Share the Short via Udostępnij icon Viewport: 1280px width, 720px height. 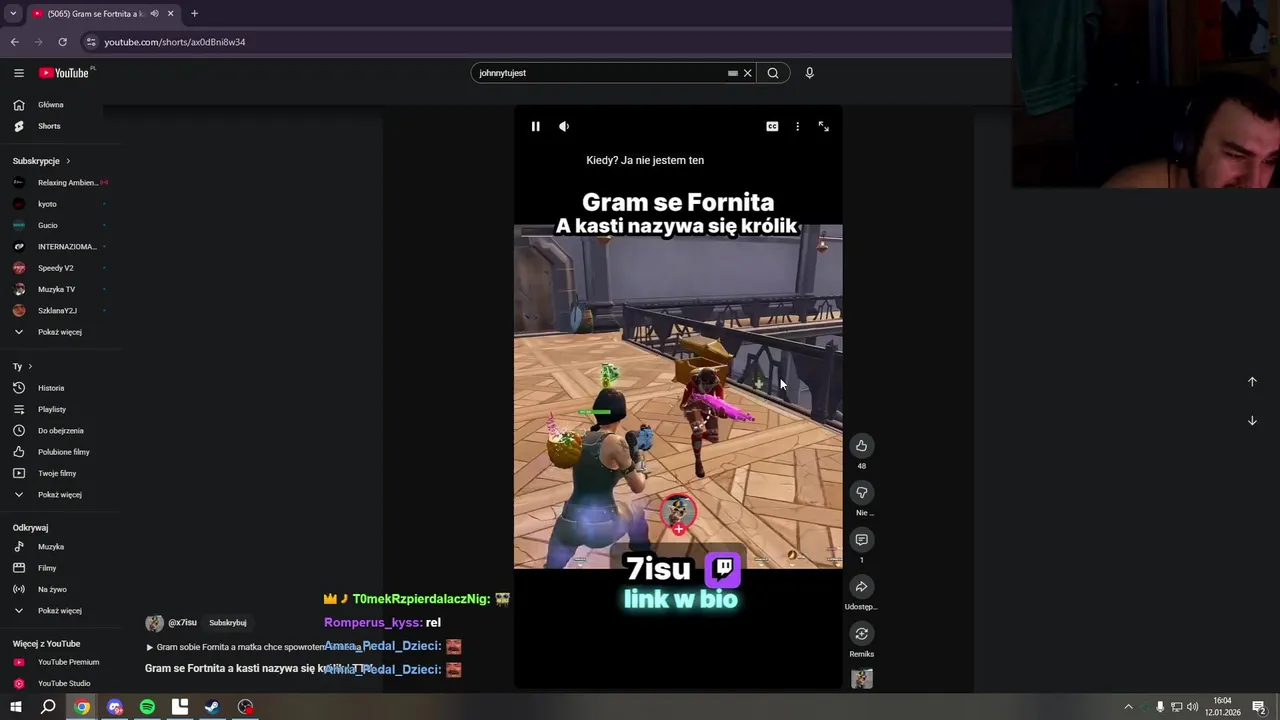861,587
